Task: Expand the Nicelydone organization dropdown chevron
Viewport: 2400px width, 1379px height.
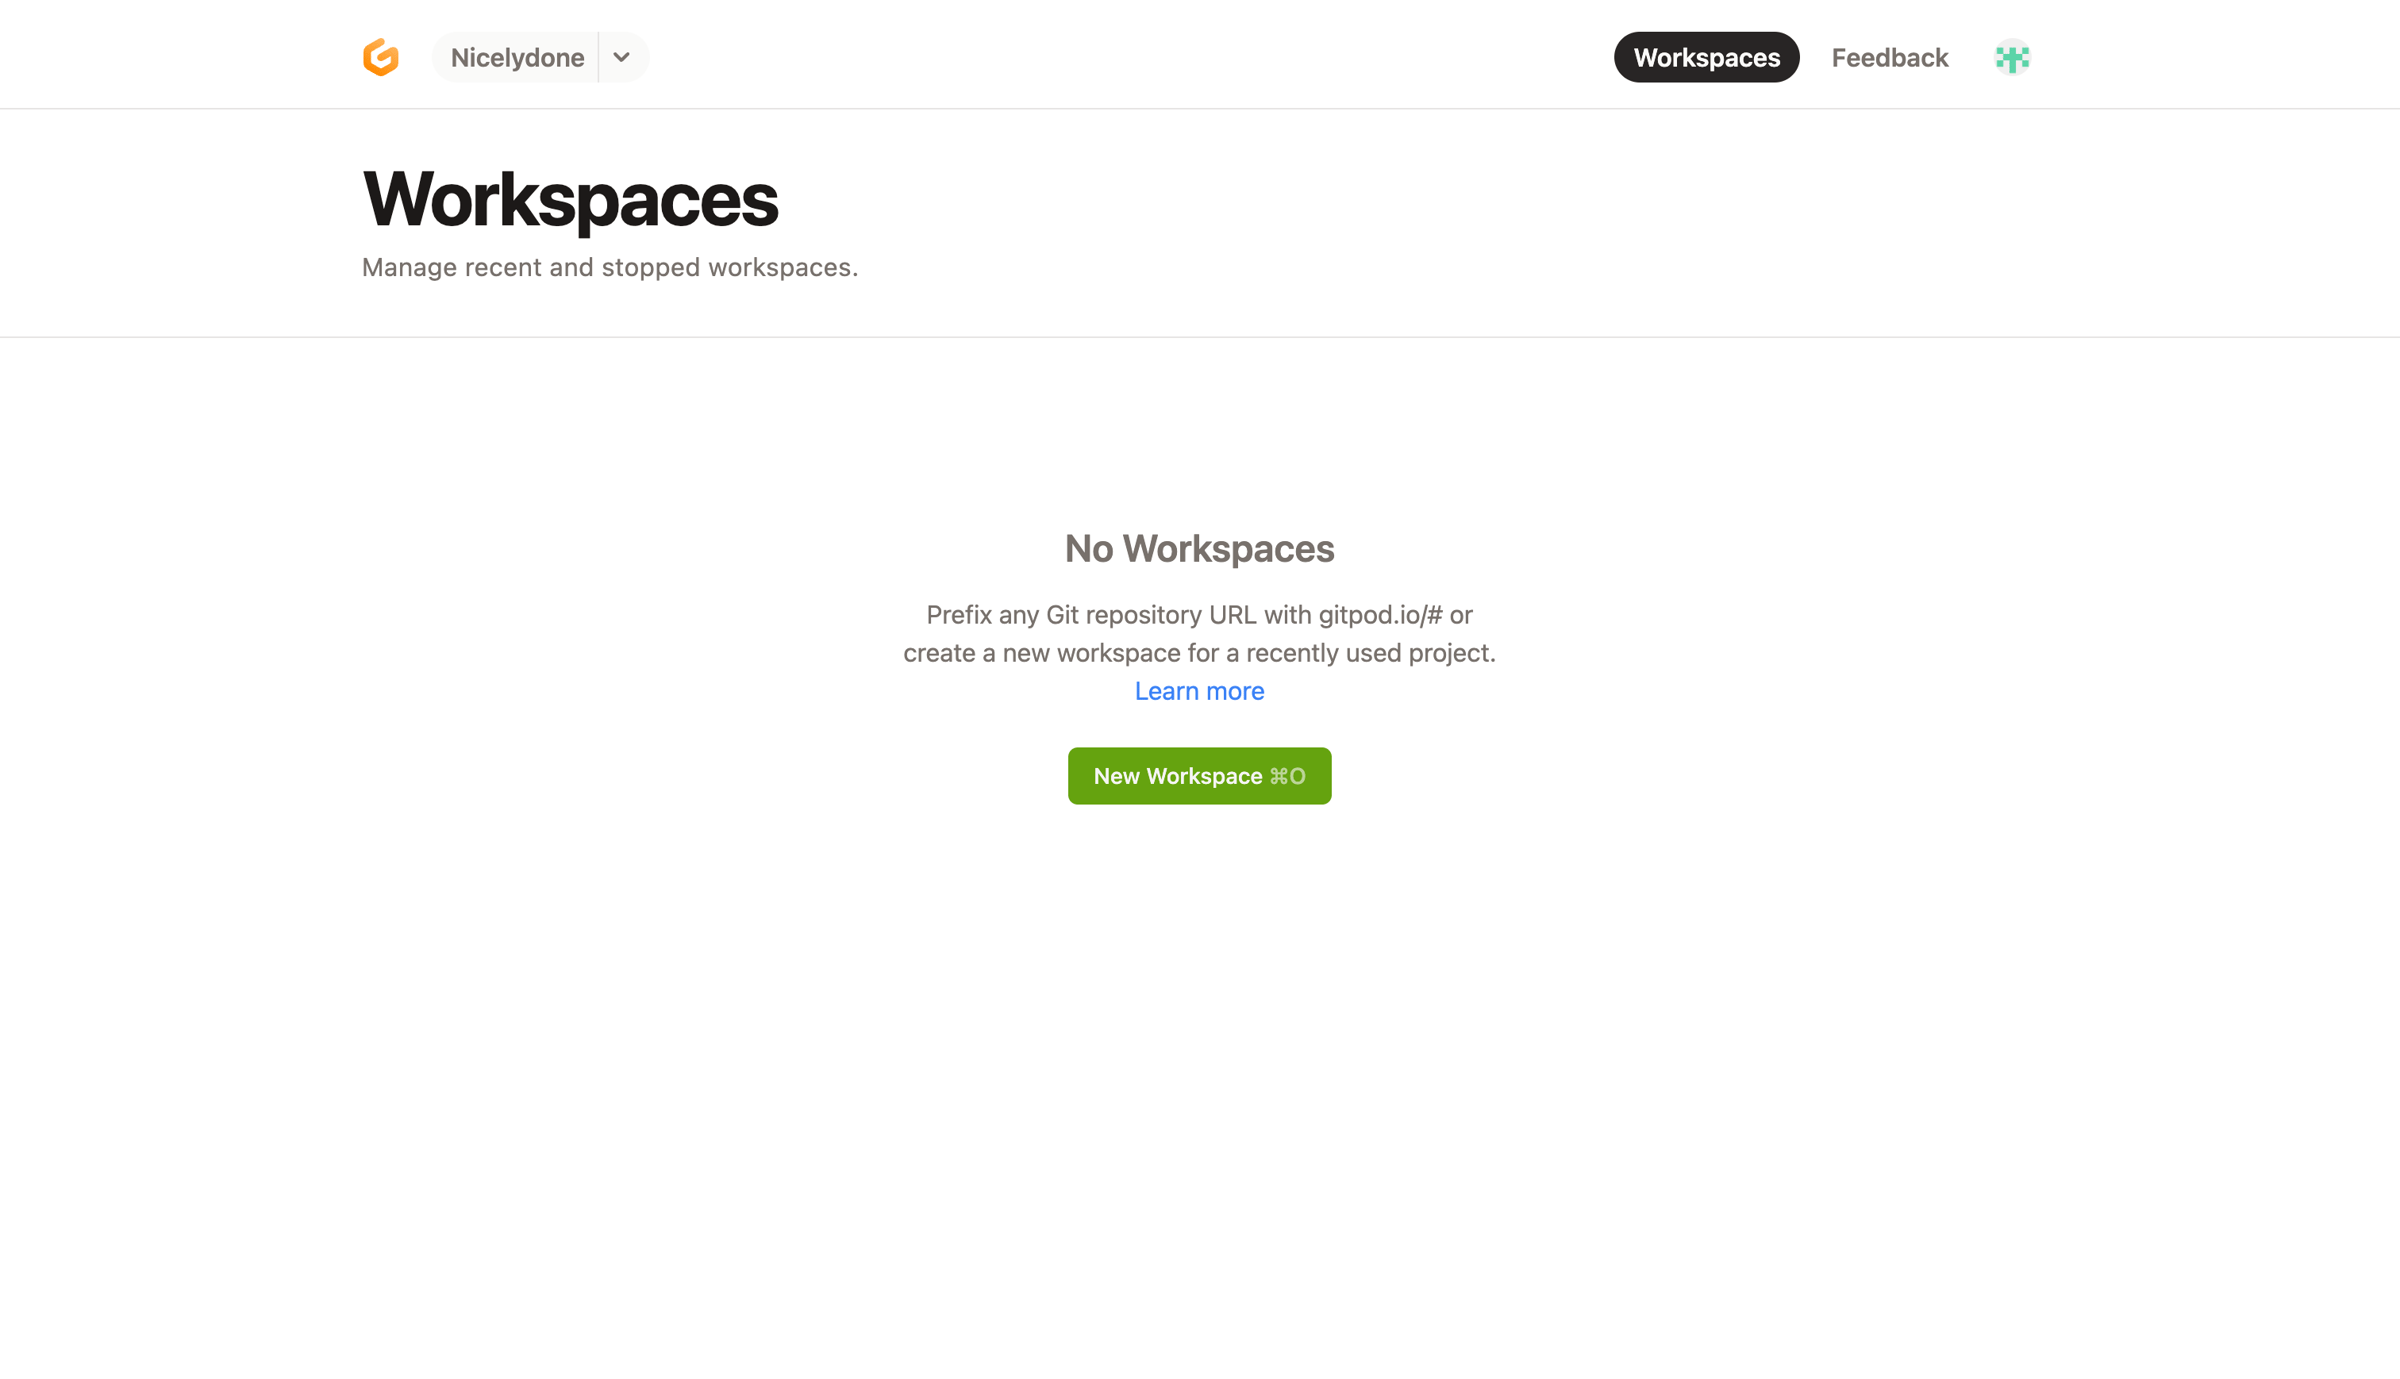Action: coord(622,57)
